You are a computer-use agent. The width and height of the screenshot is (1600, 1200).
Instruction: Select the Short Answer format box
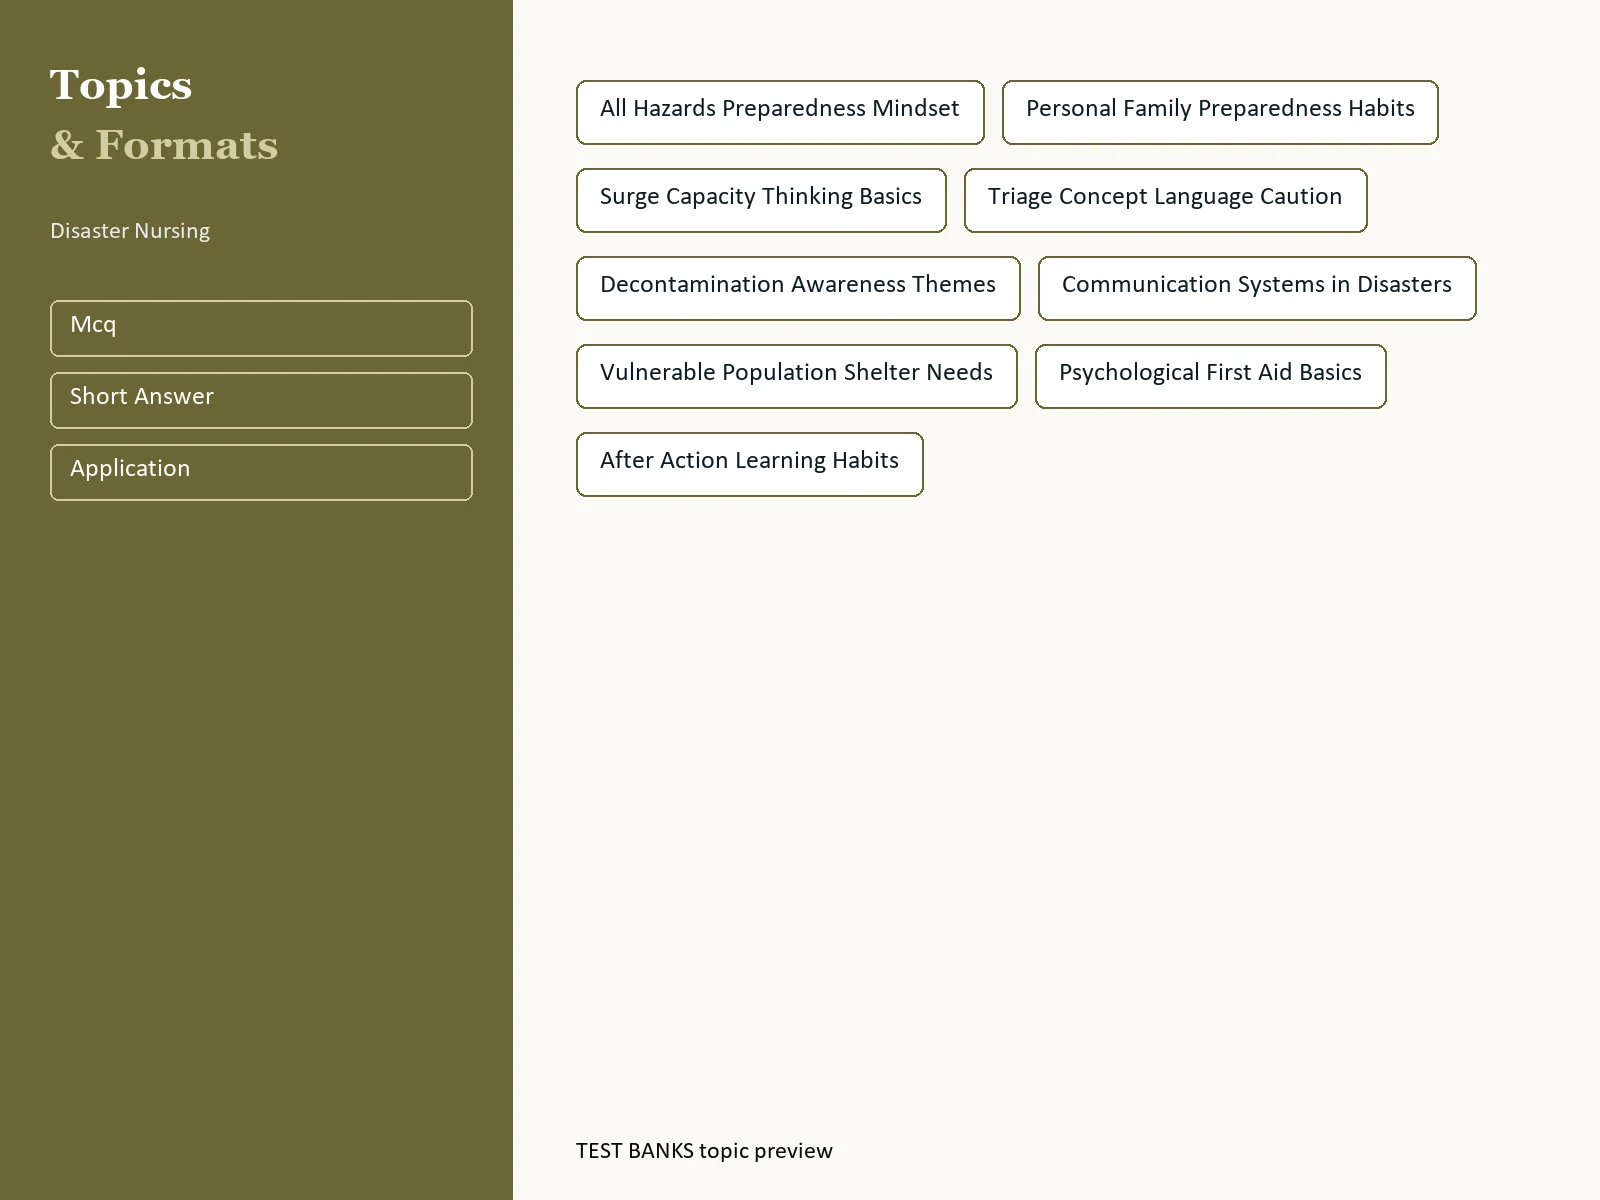pyautogui.click(x=261, y=400)
